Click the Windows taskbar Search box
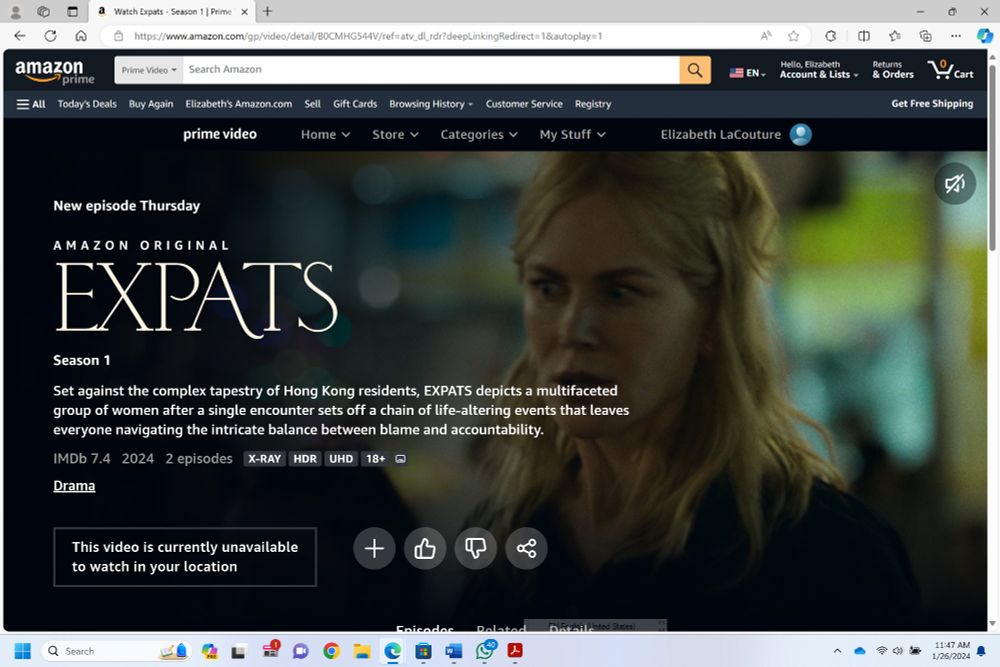Image resolution: width=1000 pixels, height=667 pixels. coord(115,651)
